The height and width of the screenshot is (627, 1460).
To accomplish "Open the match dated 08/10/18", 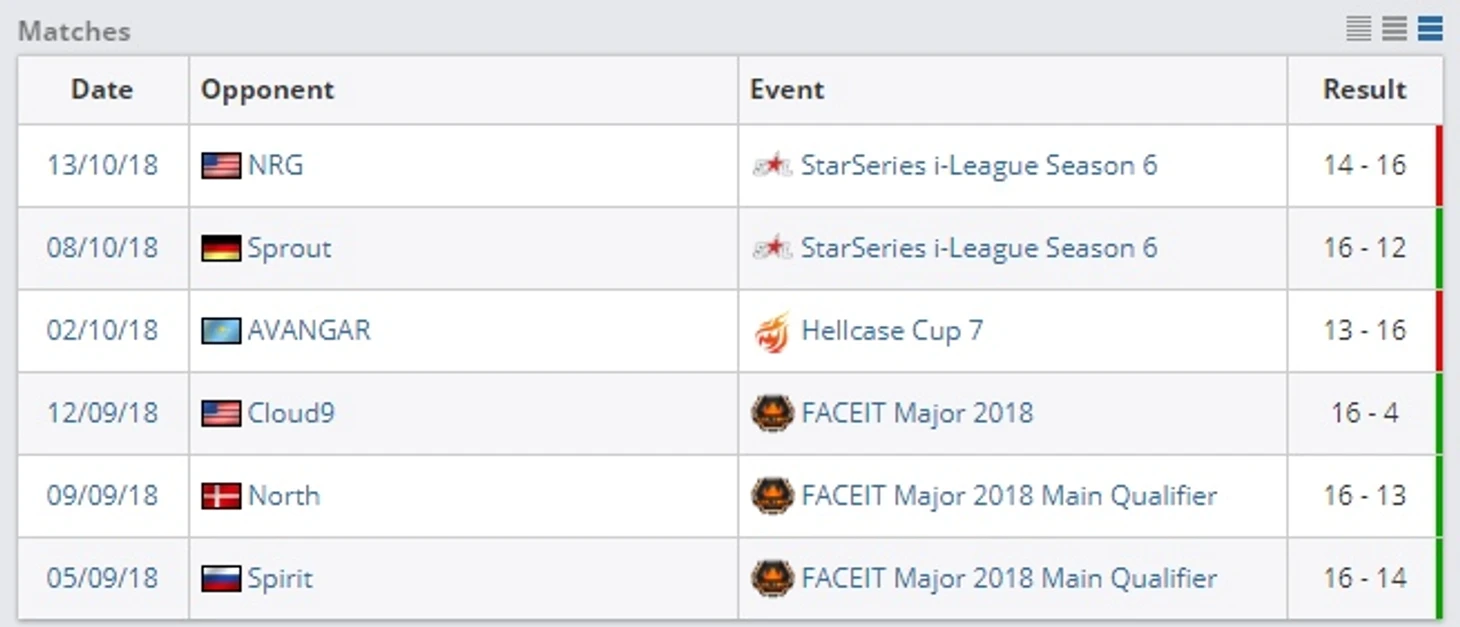I will coord(102,248).
